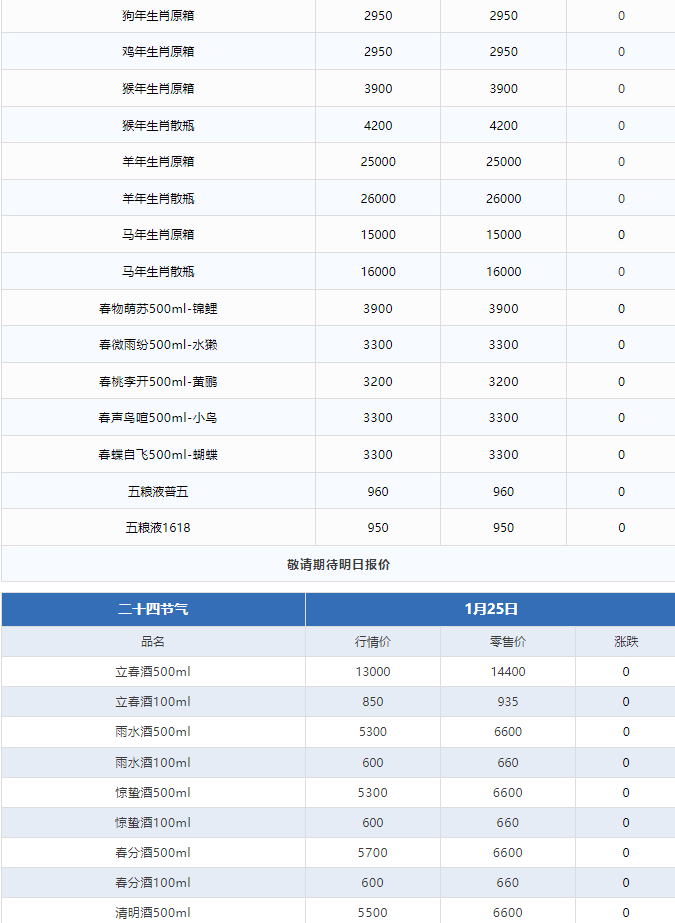Select the 立春酒500ml product name
This screenshot has width=675, height=923.
(153, 672)
